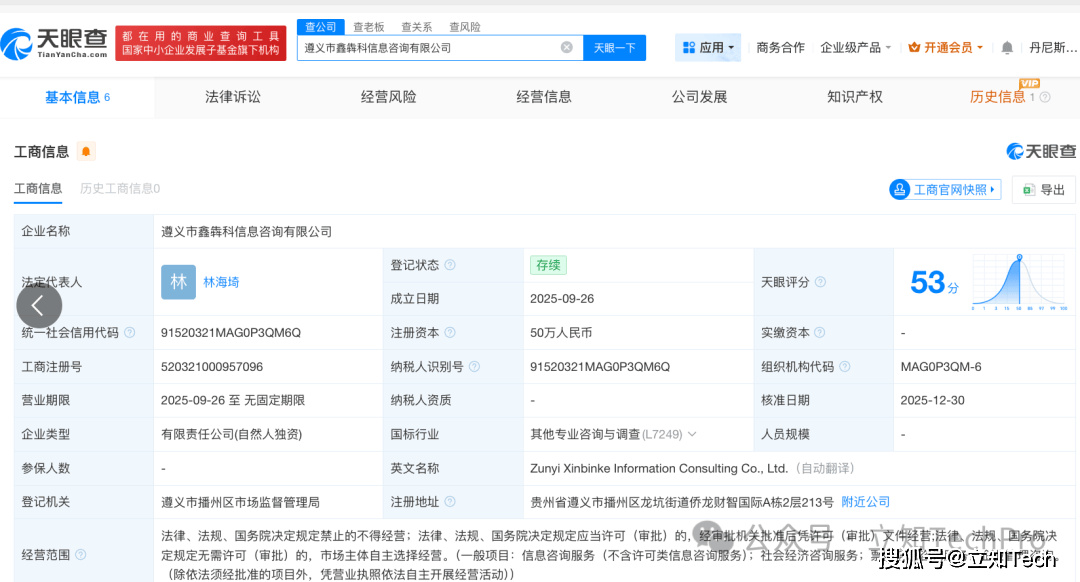
Task: Expand the 企业级产品 dropdown
Action: (856, 47)
